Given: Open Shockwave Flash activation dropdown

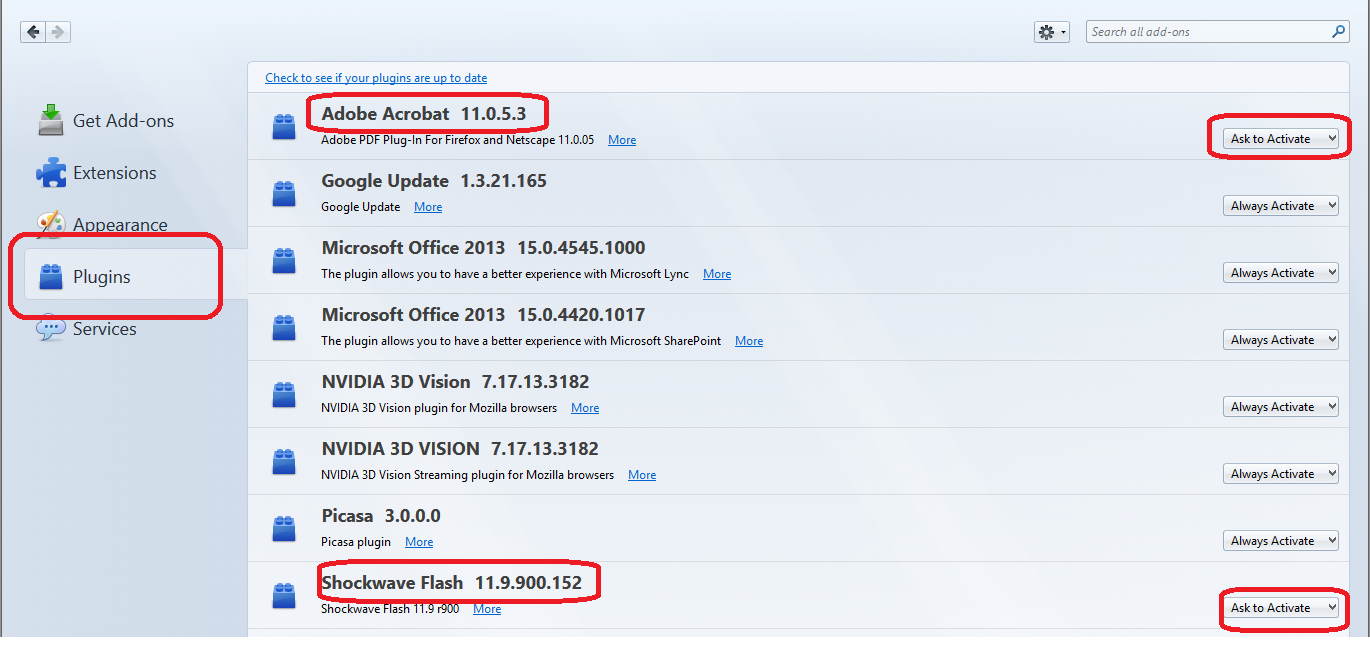Looking at the screenshot, I should (1281, 608).
